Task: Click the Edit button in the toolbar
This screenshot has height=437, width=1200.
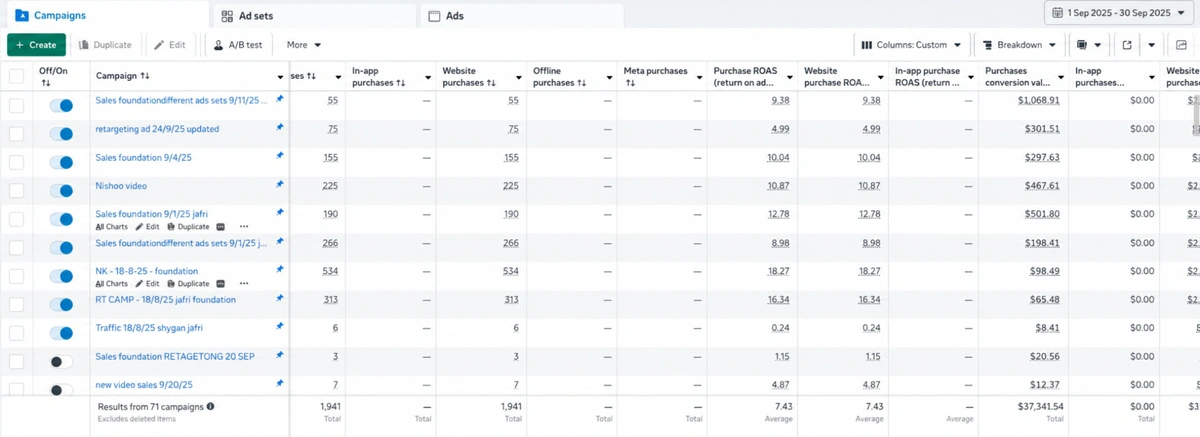Action: coord(169,45)
